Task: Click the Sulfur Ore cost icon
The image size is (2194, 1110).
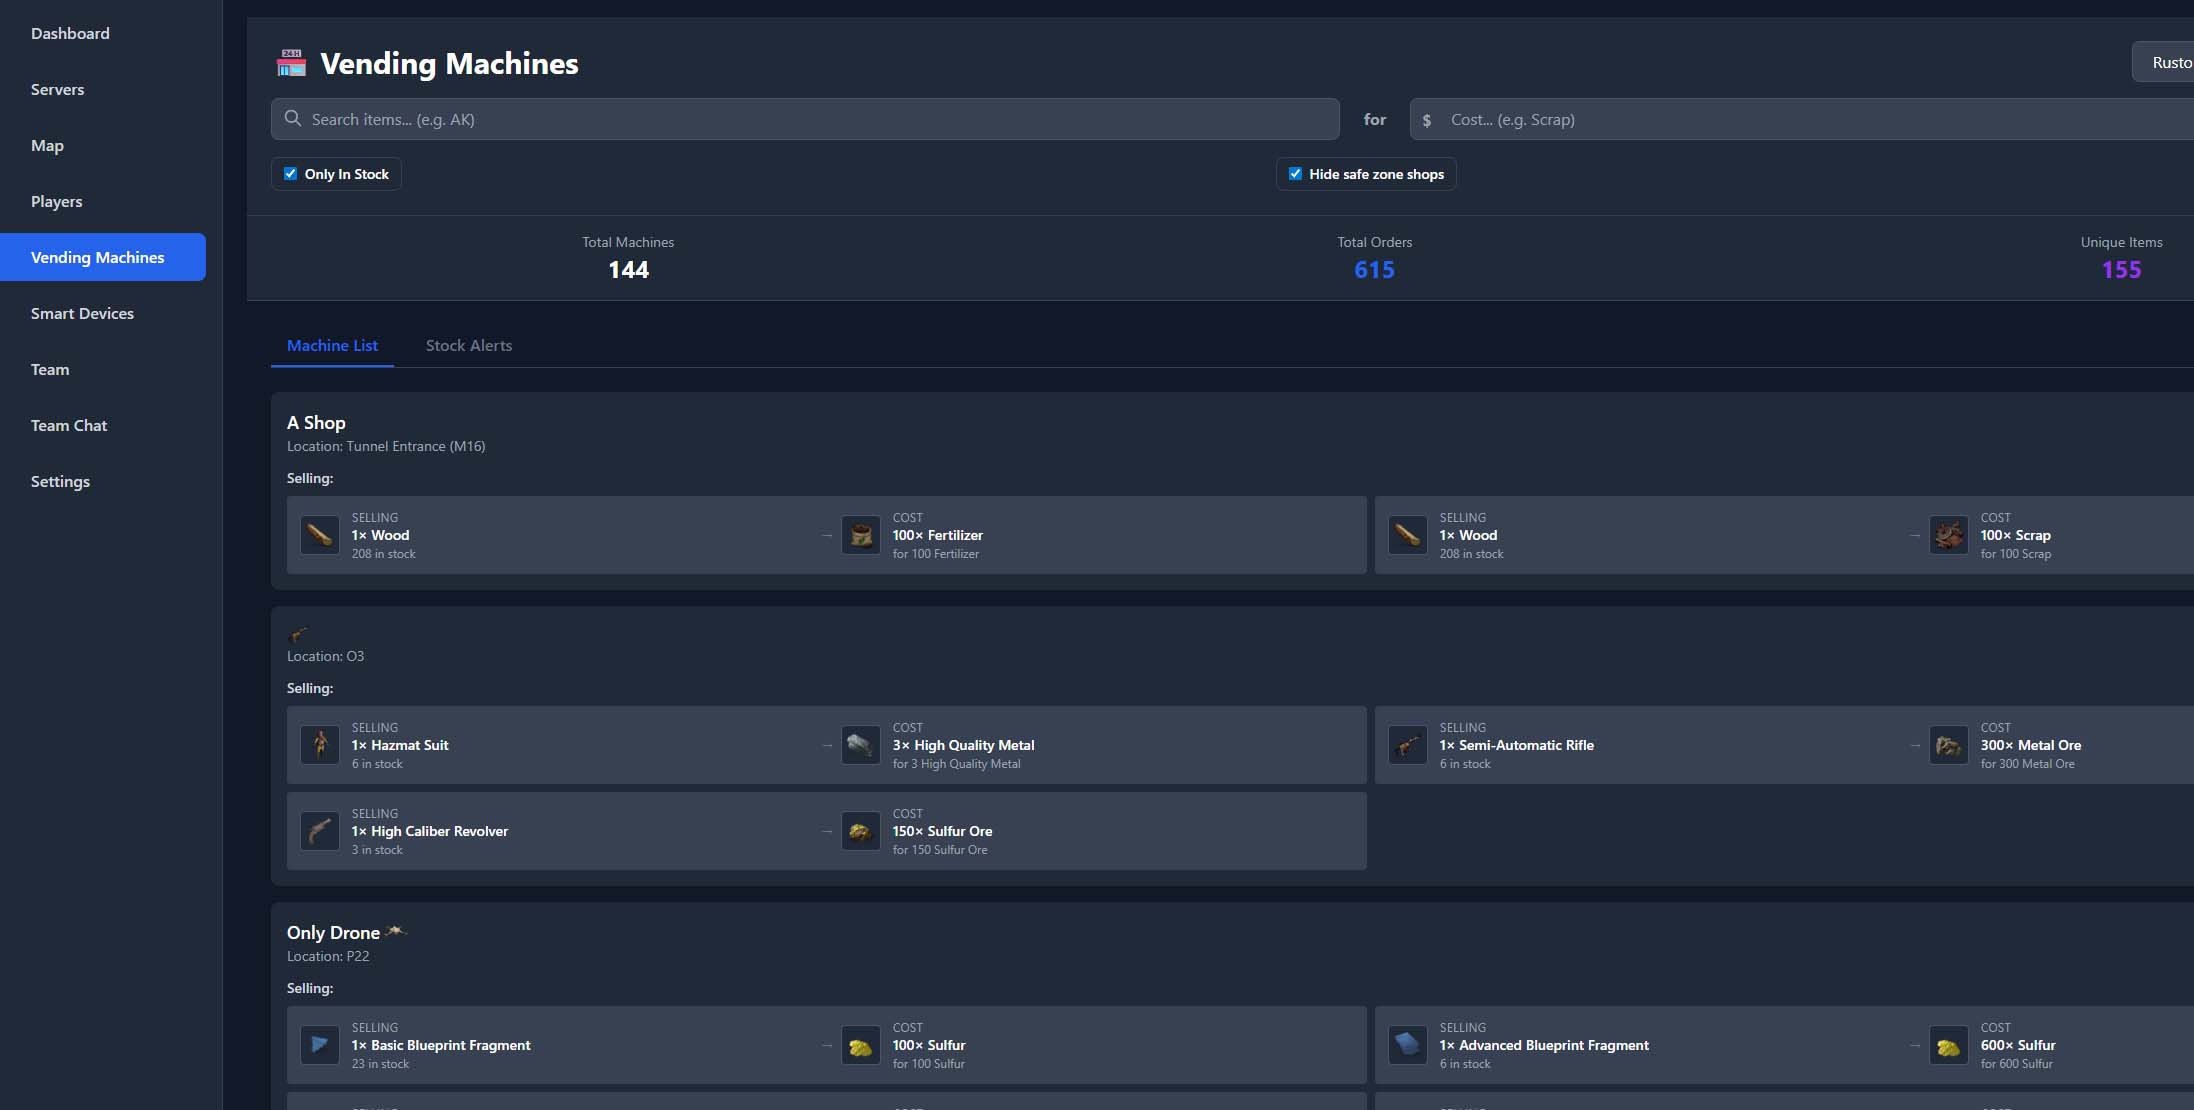Action: click(x=861, y=831)
